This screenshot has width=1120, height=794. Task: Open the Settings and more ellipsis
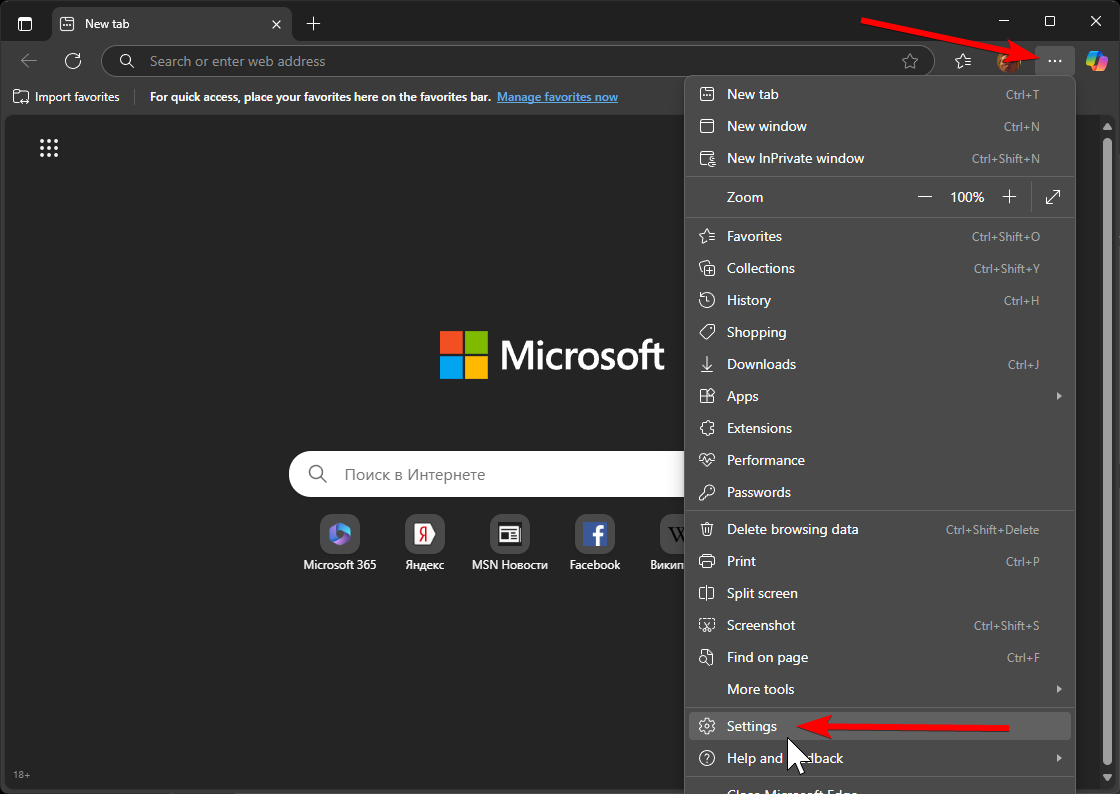[1054, 61]
